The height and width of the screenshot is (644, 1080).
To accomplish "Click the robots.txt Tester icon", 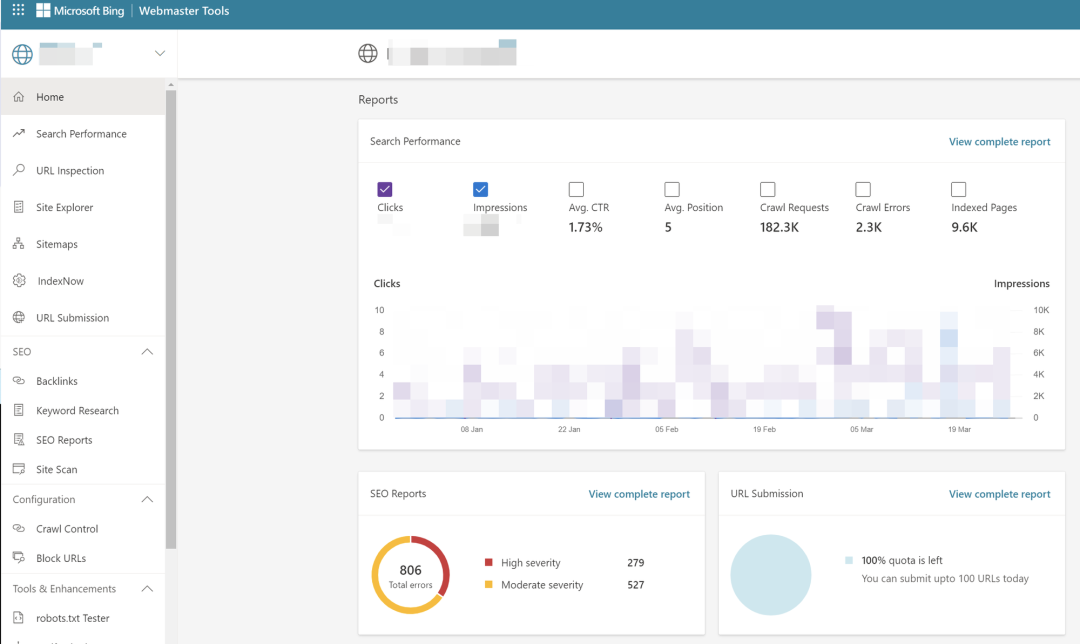I will point(19,618).
